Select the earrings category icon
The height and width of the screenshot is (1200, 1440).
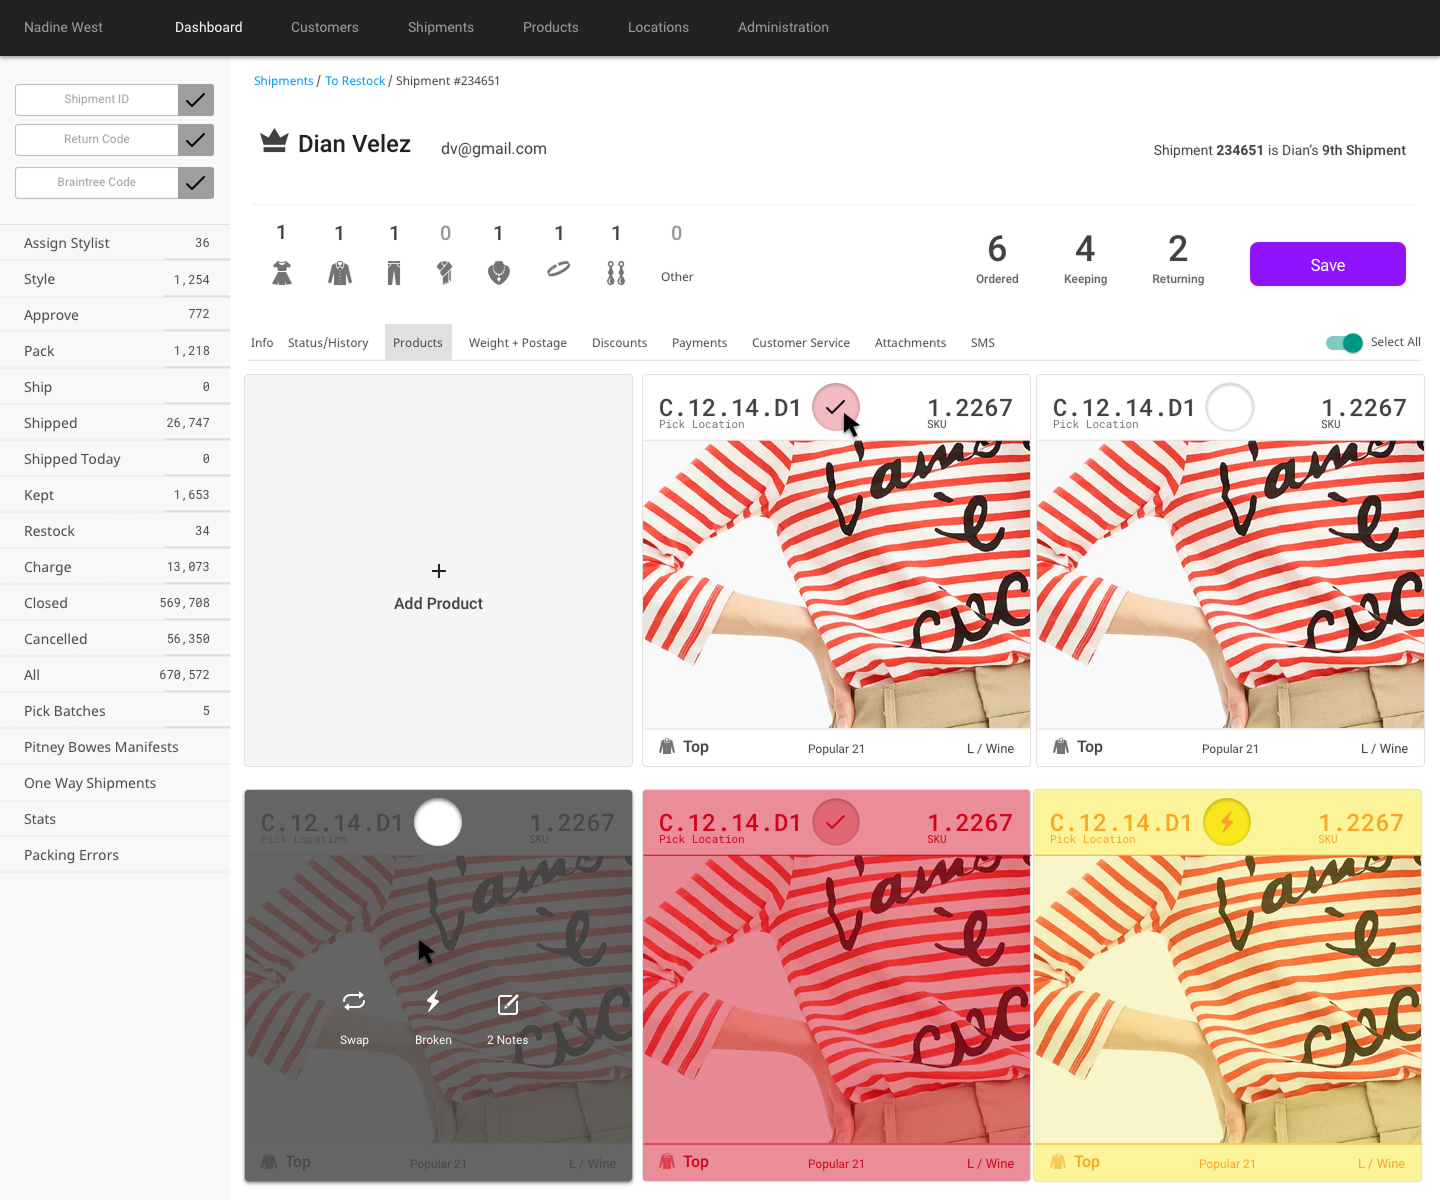[616, 273]
